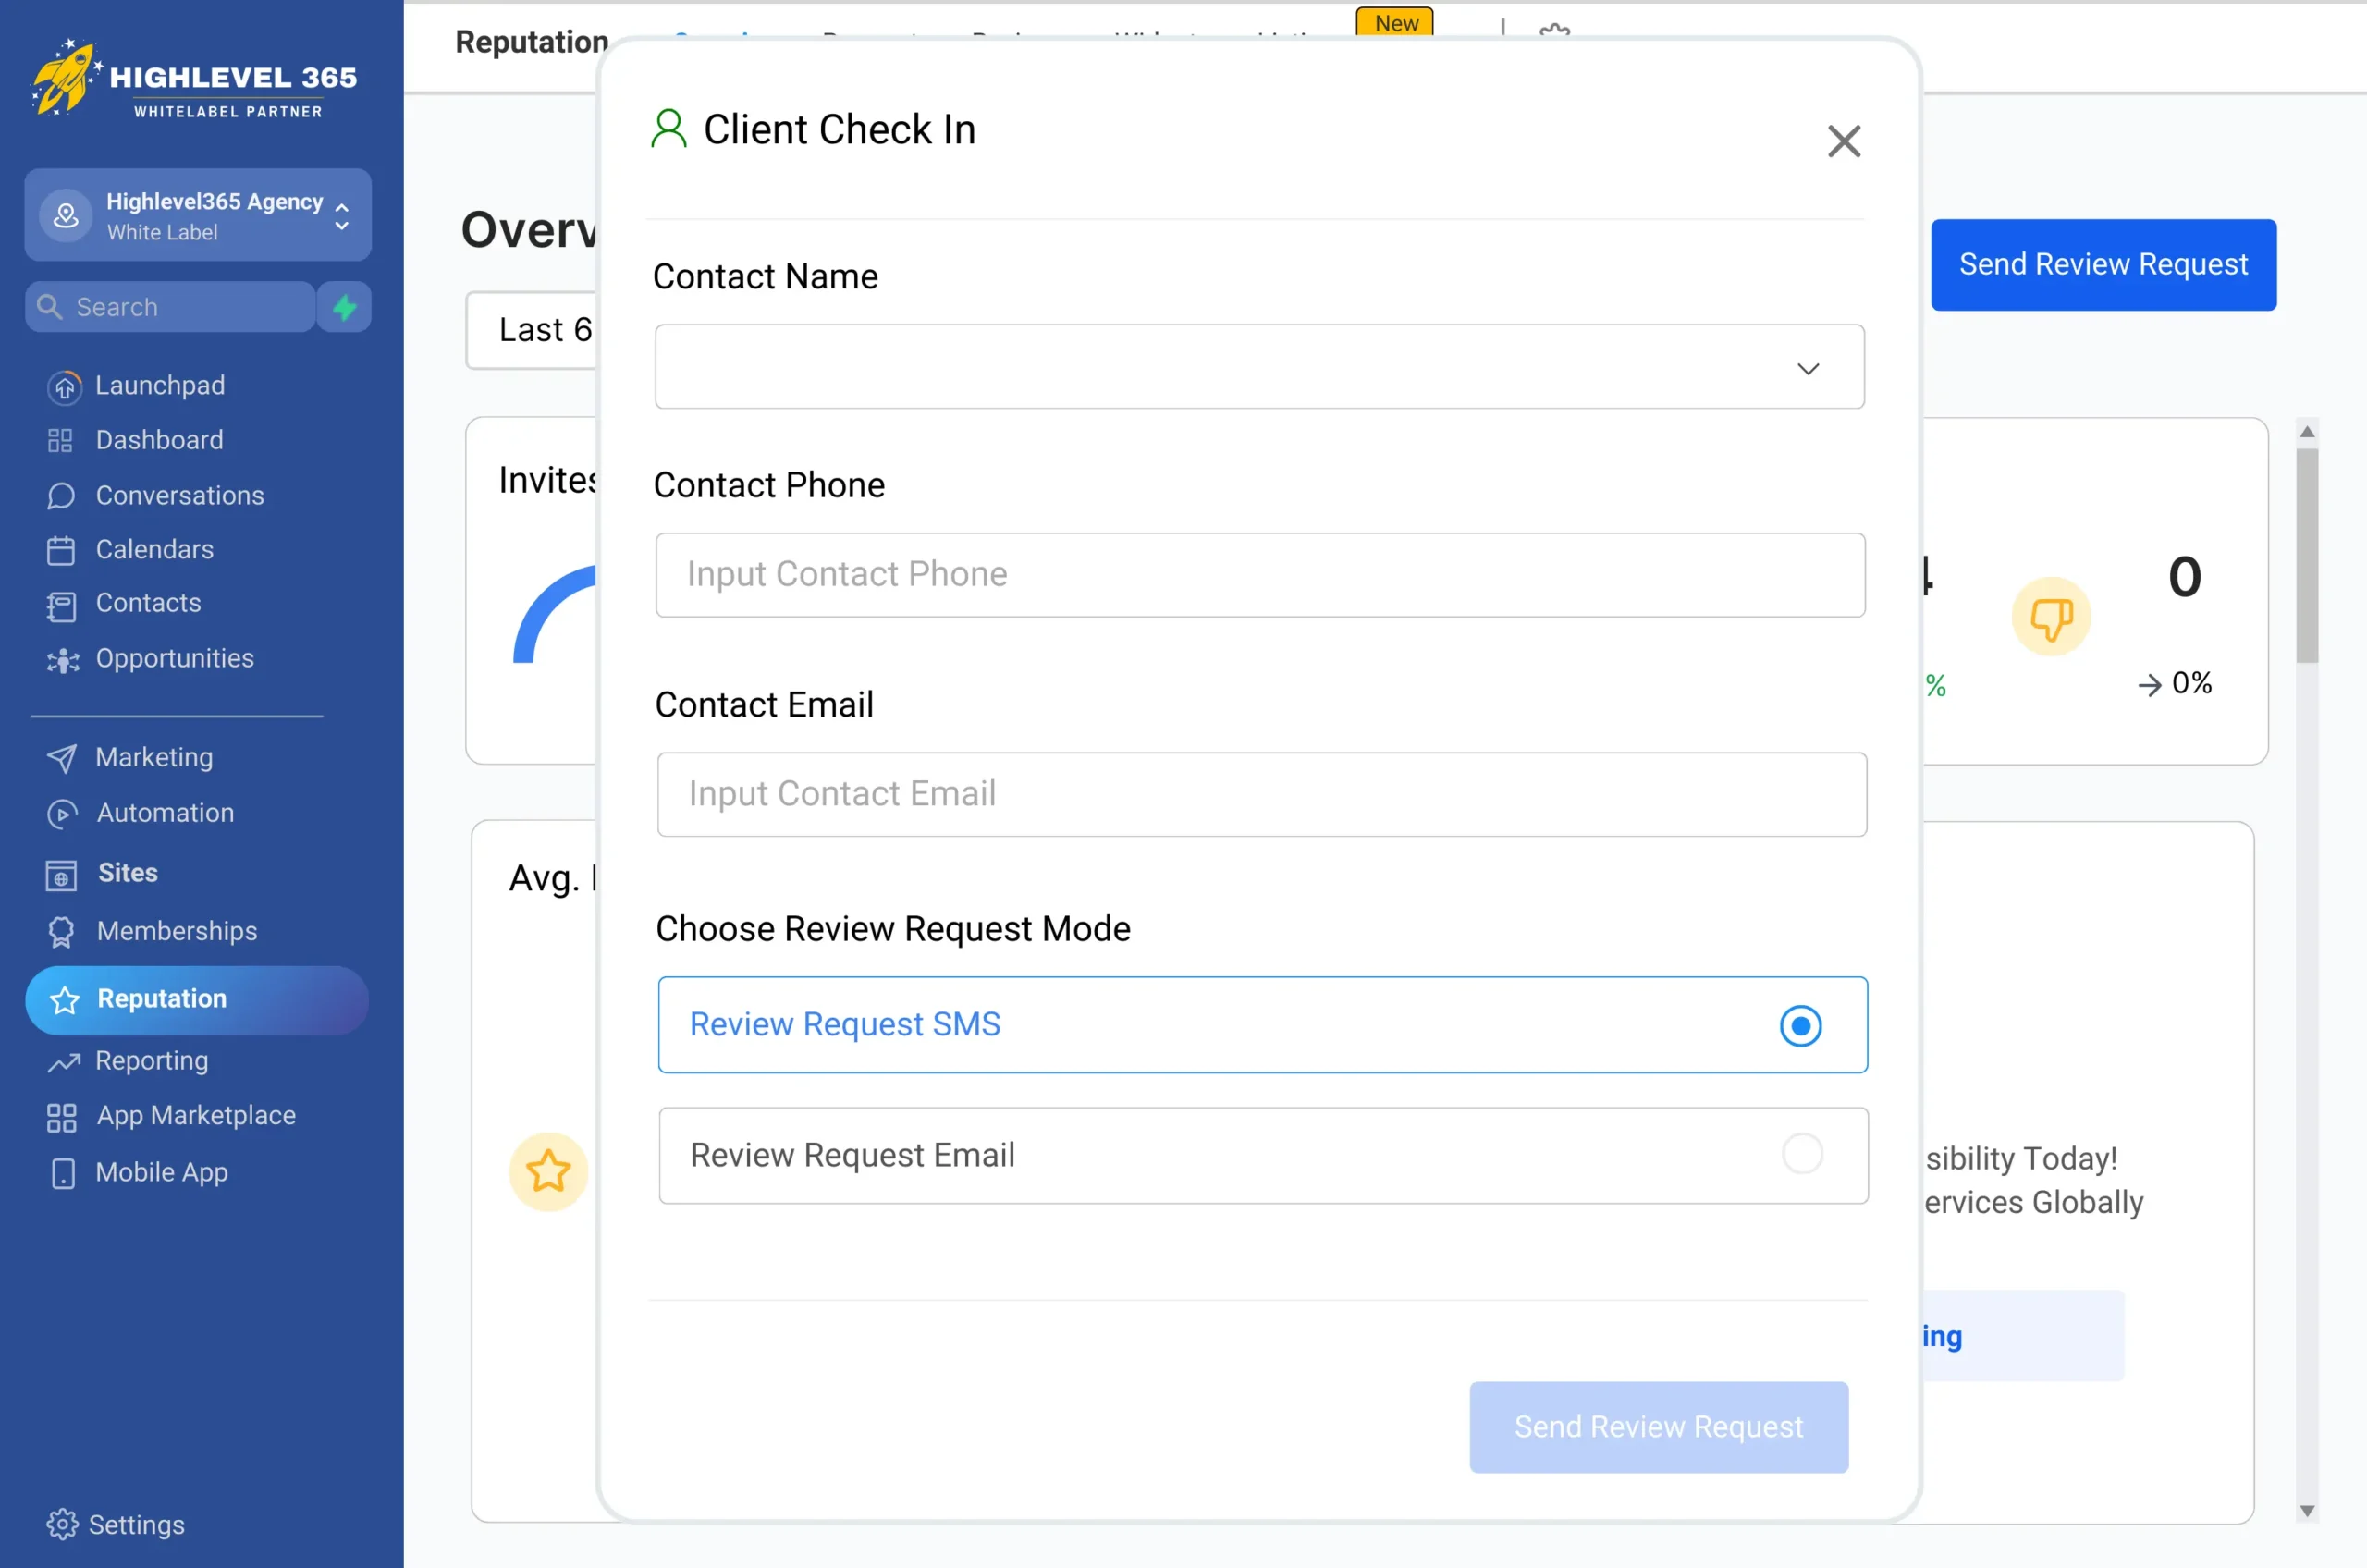Open the Reporting menu item
This screenshot has height=1568, width=2367.
click(x=152, y=1060)
